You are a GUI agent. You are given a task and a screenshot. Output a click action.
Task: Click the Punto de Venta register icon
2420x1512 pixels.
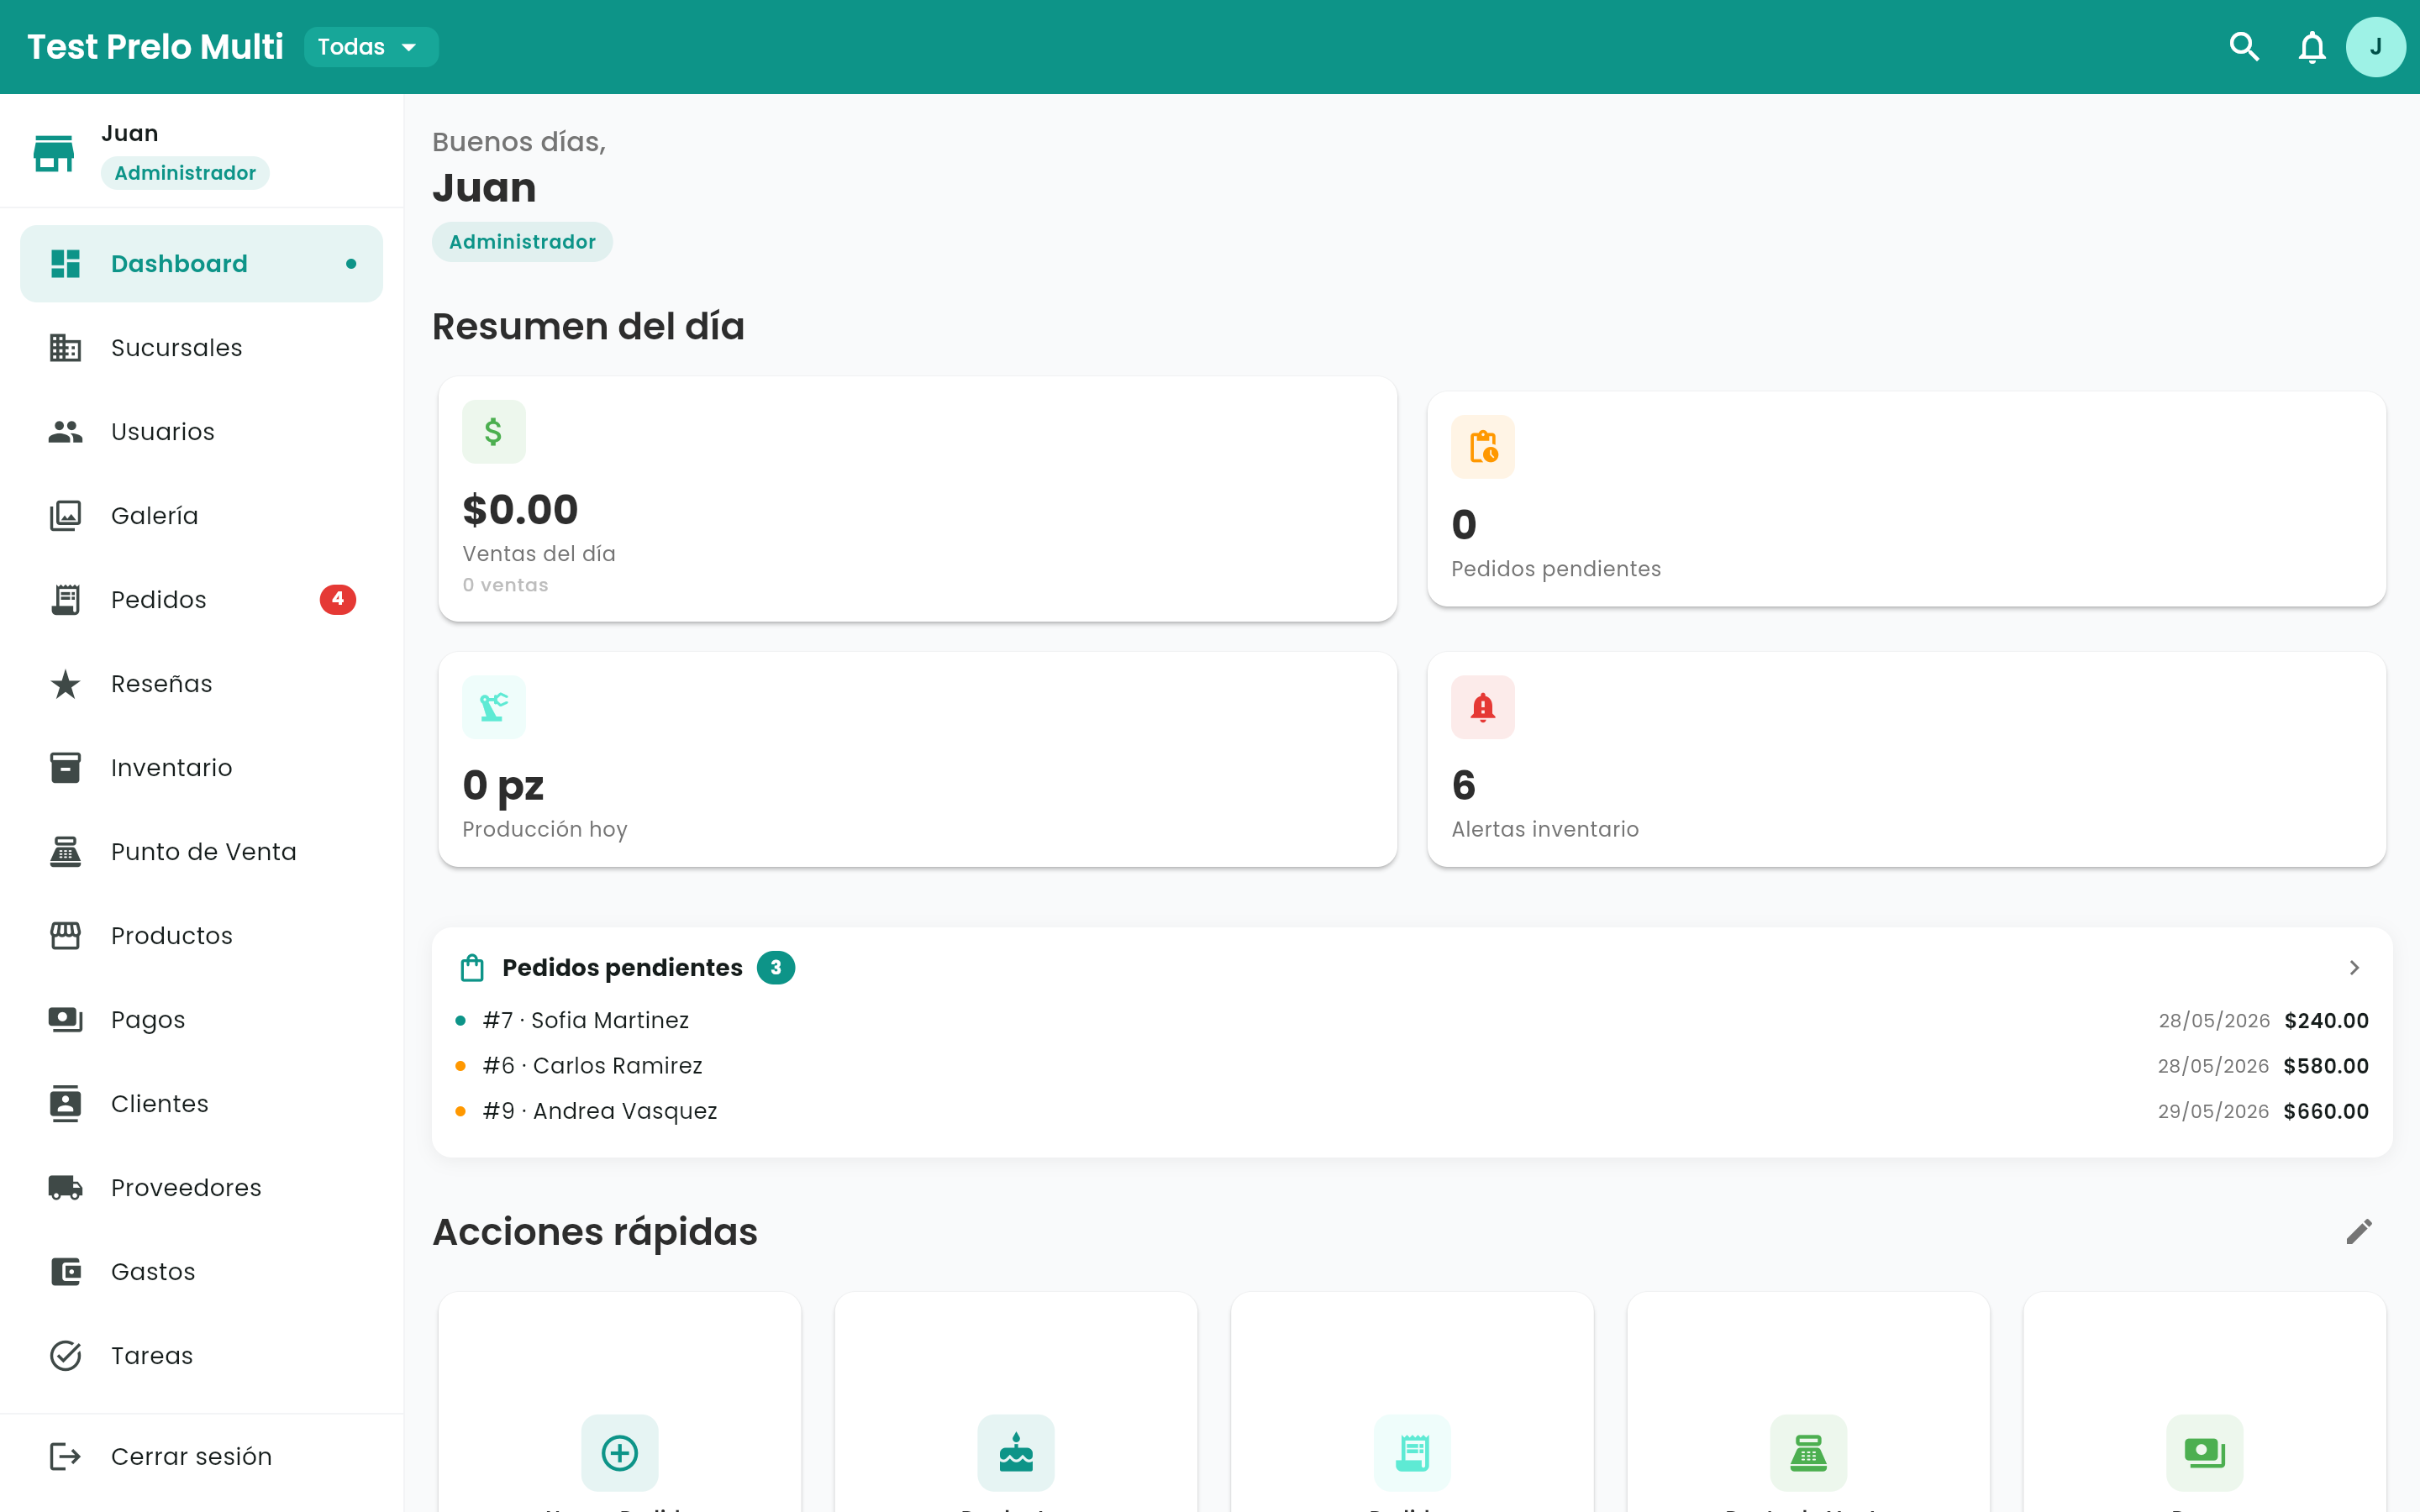66,852
